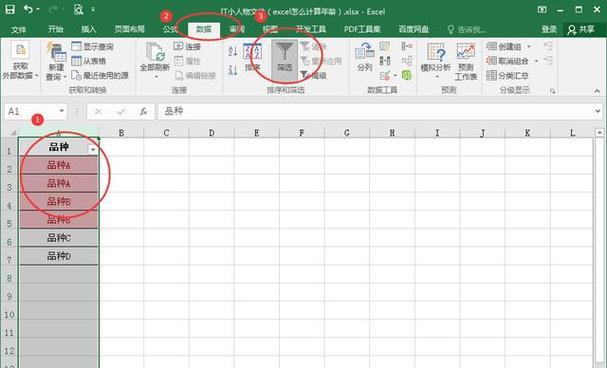
Task: Open the 排序 (Sort) dialog
Action: click(x=252, y=58)
